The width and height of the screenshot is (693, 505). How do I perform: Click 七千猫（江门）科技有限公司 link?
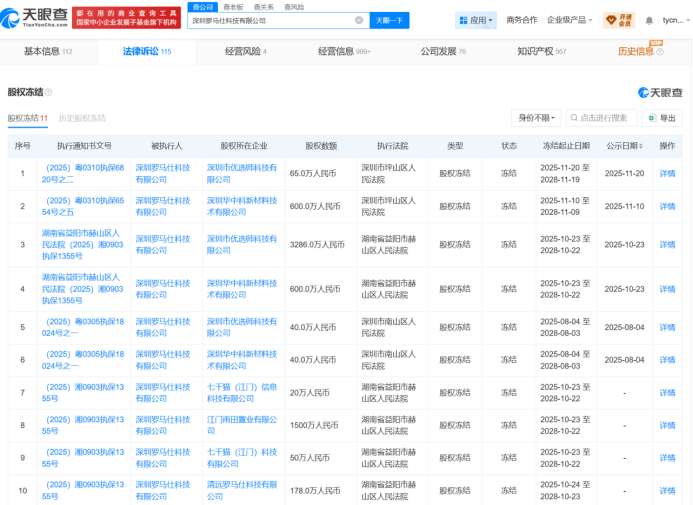pyautogui.click(x=242, y=458)
